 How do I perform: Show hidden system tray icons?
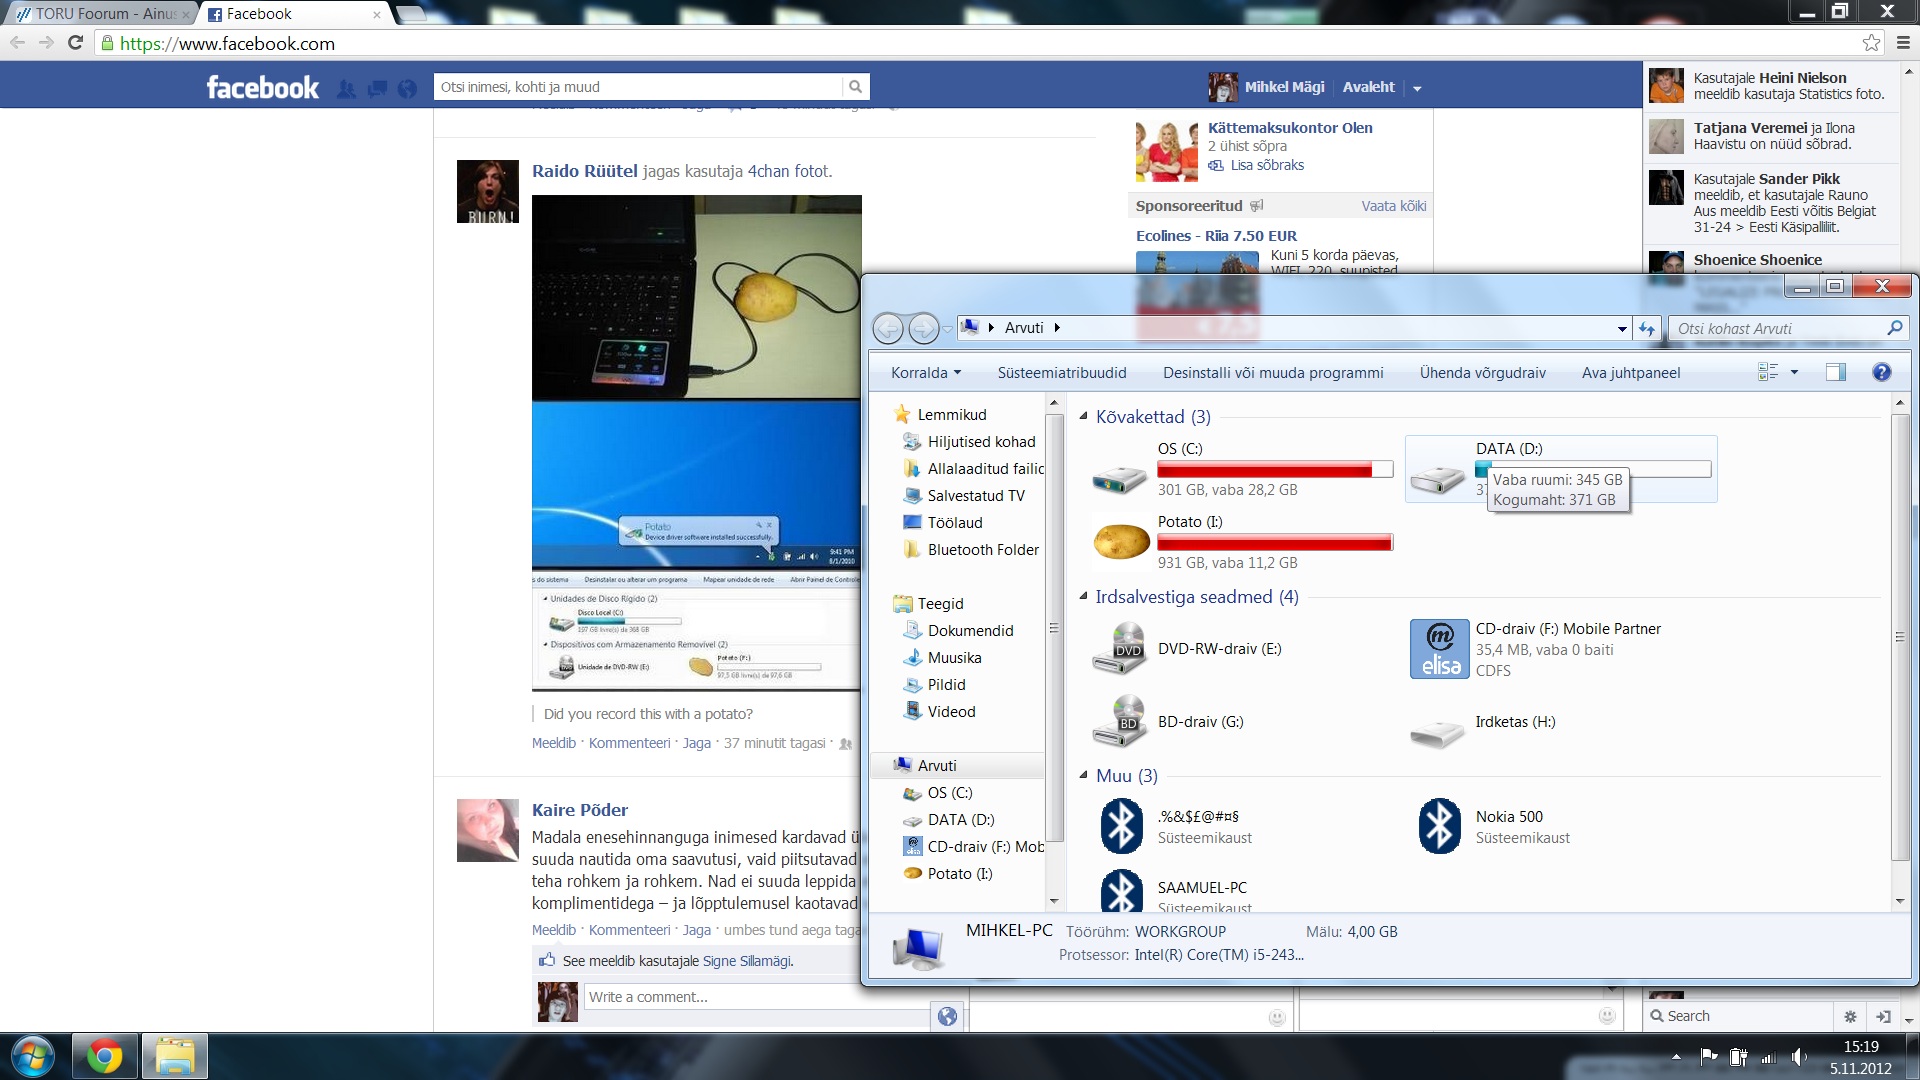pyautogui.click(x=1676, y=1057)
